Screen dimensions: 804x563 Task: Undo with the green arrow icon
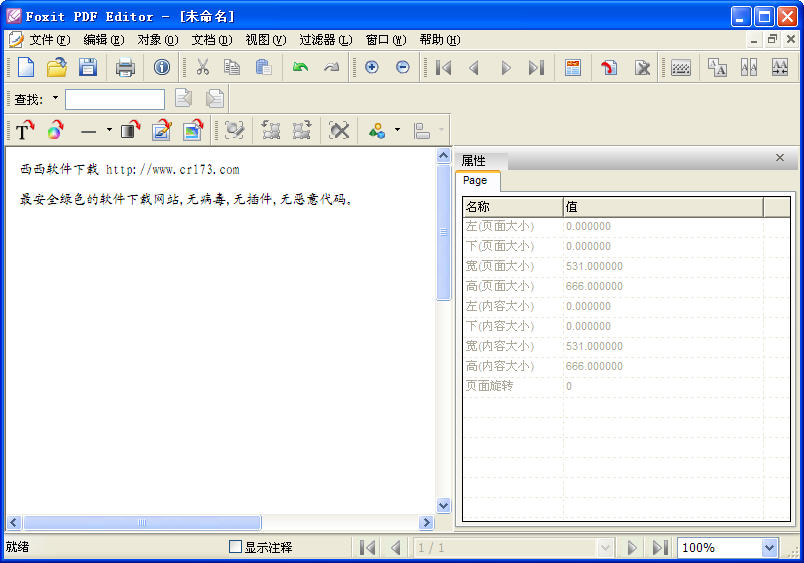tap(300, 67)
